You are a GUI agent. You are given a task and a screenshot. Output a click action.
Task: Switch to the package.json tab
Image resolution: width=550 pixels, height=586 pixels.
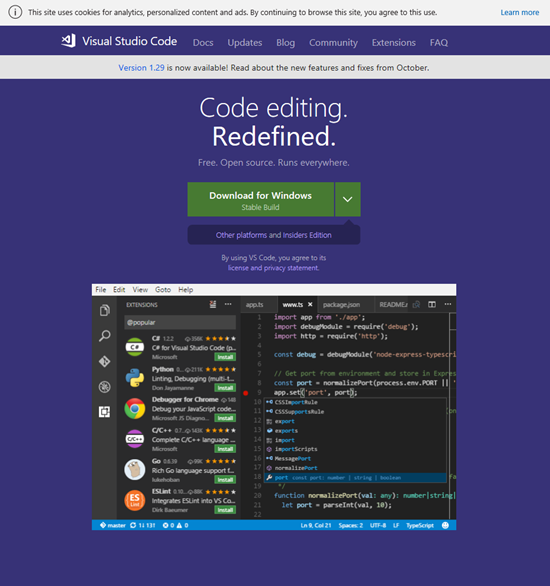pyautogui.click(x=342, y=305)
